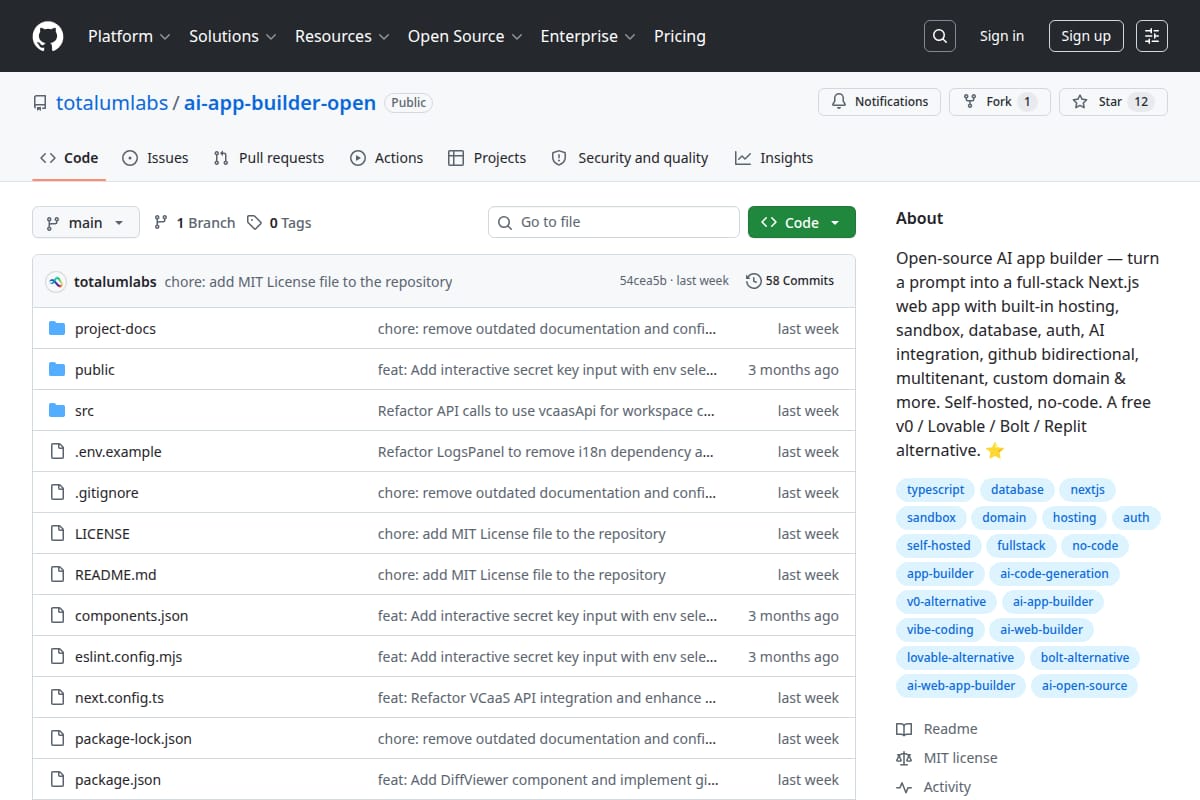Expand the green Code dropdown button
The width and height of the screenshot is (1200, 800).
pyautogui.click(x=802, y=223)
